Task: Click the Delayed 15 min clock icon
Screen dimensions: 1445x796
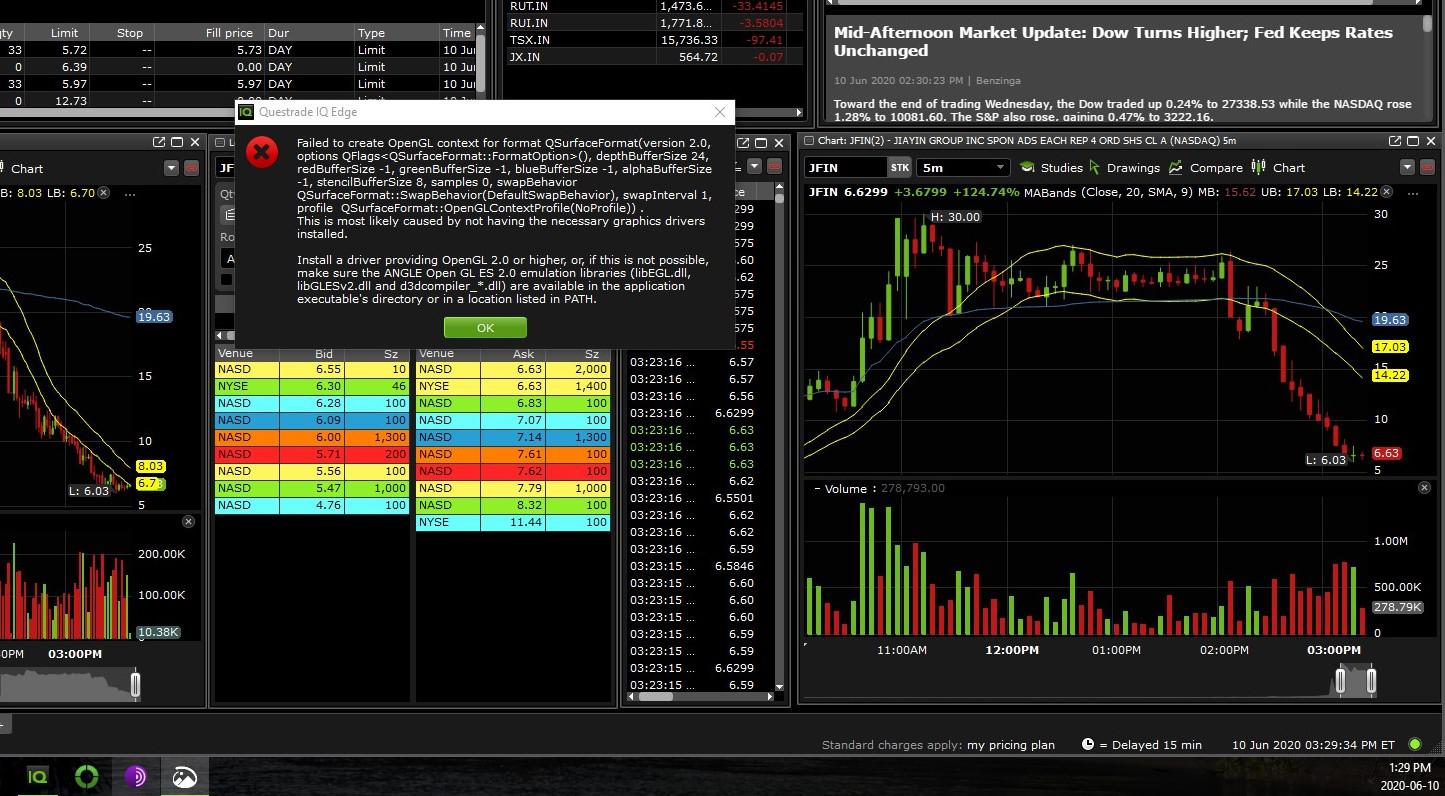Action: [x=1088, y=745]
